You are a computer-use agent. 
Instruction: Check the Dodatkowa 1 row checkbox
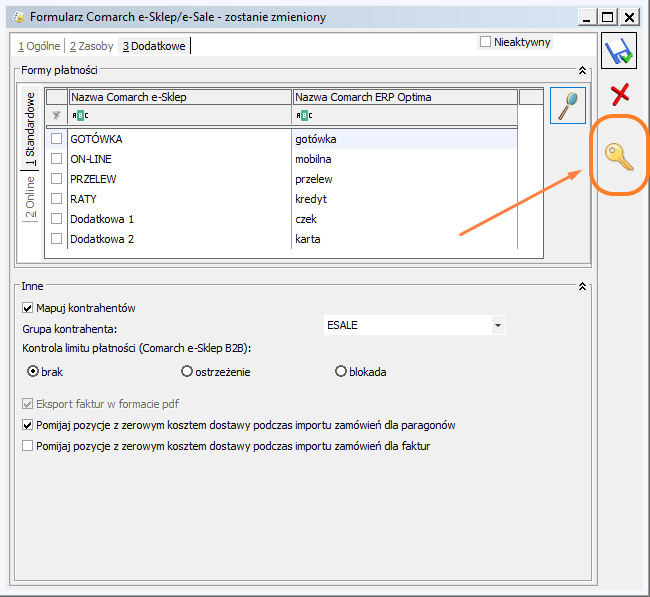pos(56,218)
